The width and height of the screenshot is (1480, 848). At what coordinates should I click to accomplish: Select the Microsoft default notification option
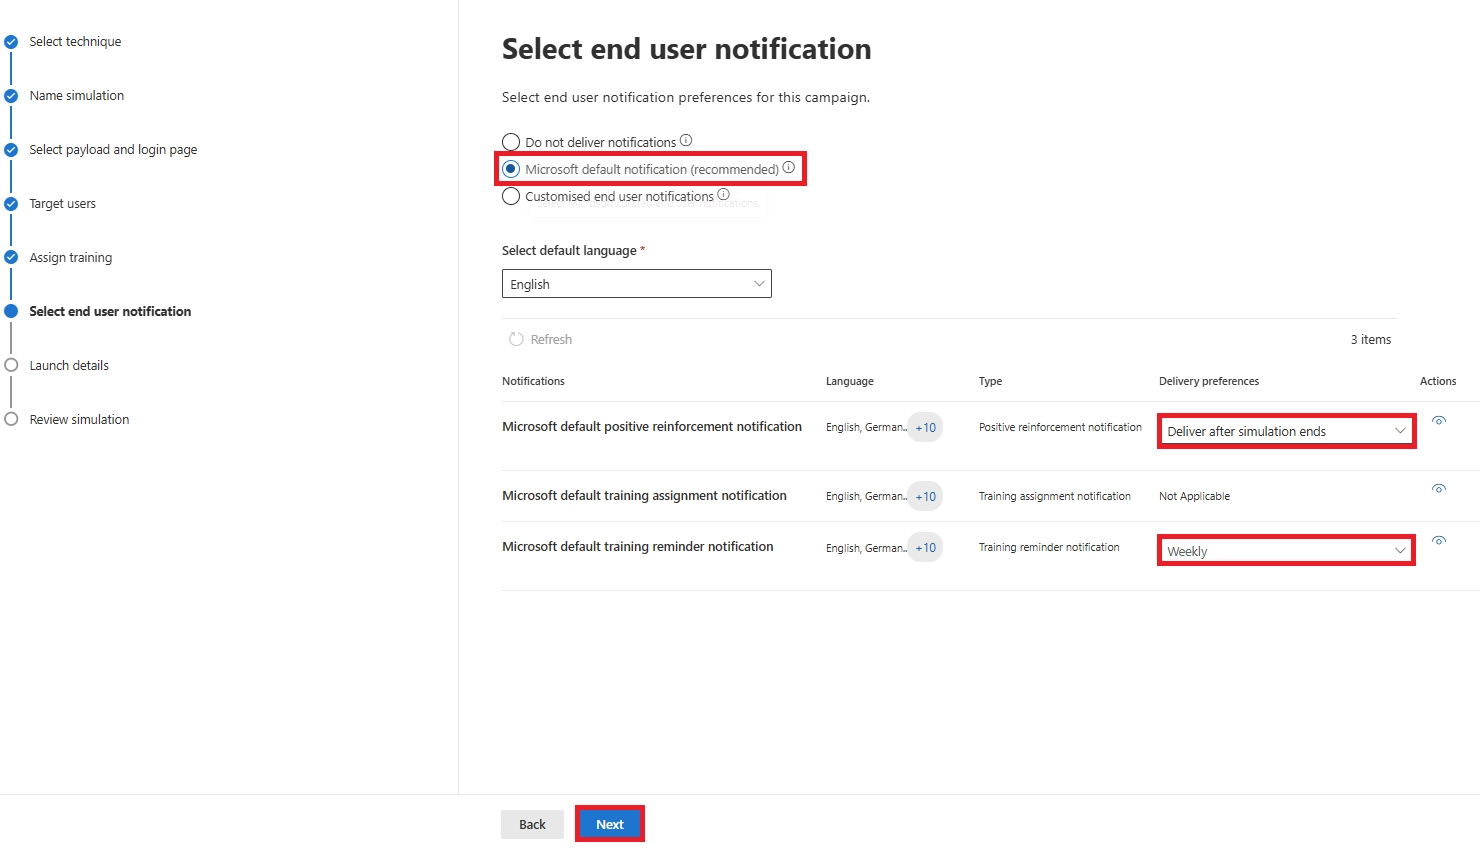(x=511, y=168)
